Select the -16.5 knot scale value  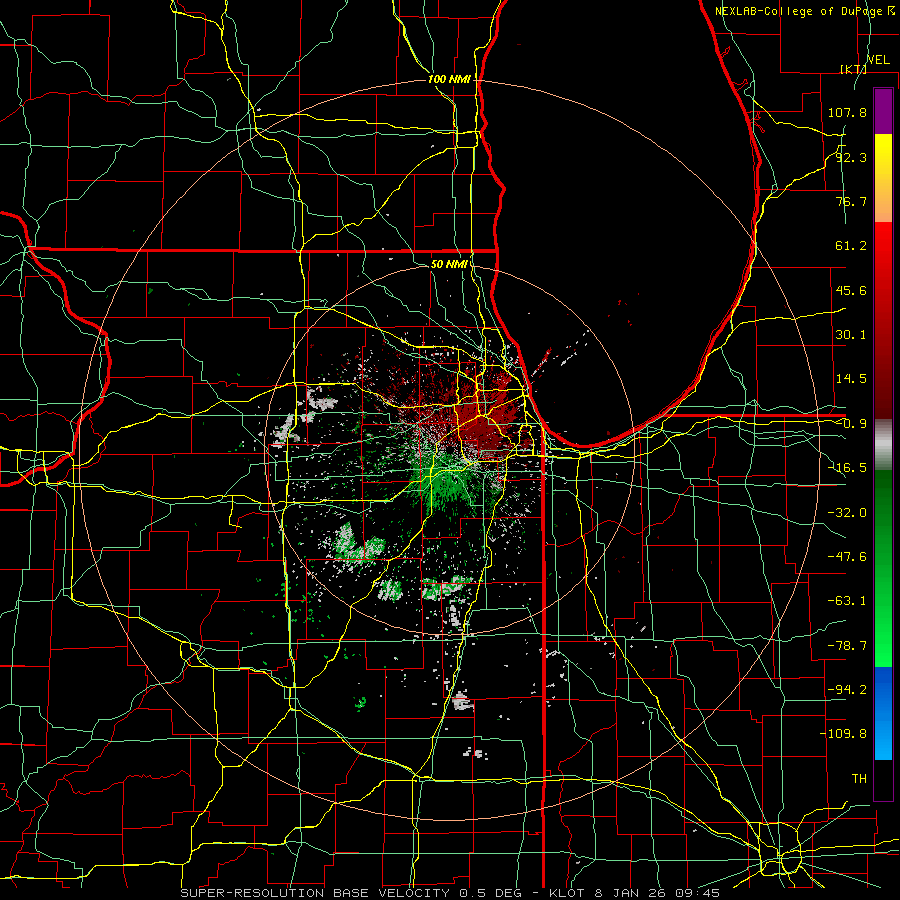(847, 468)
